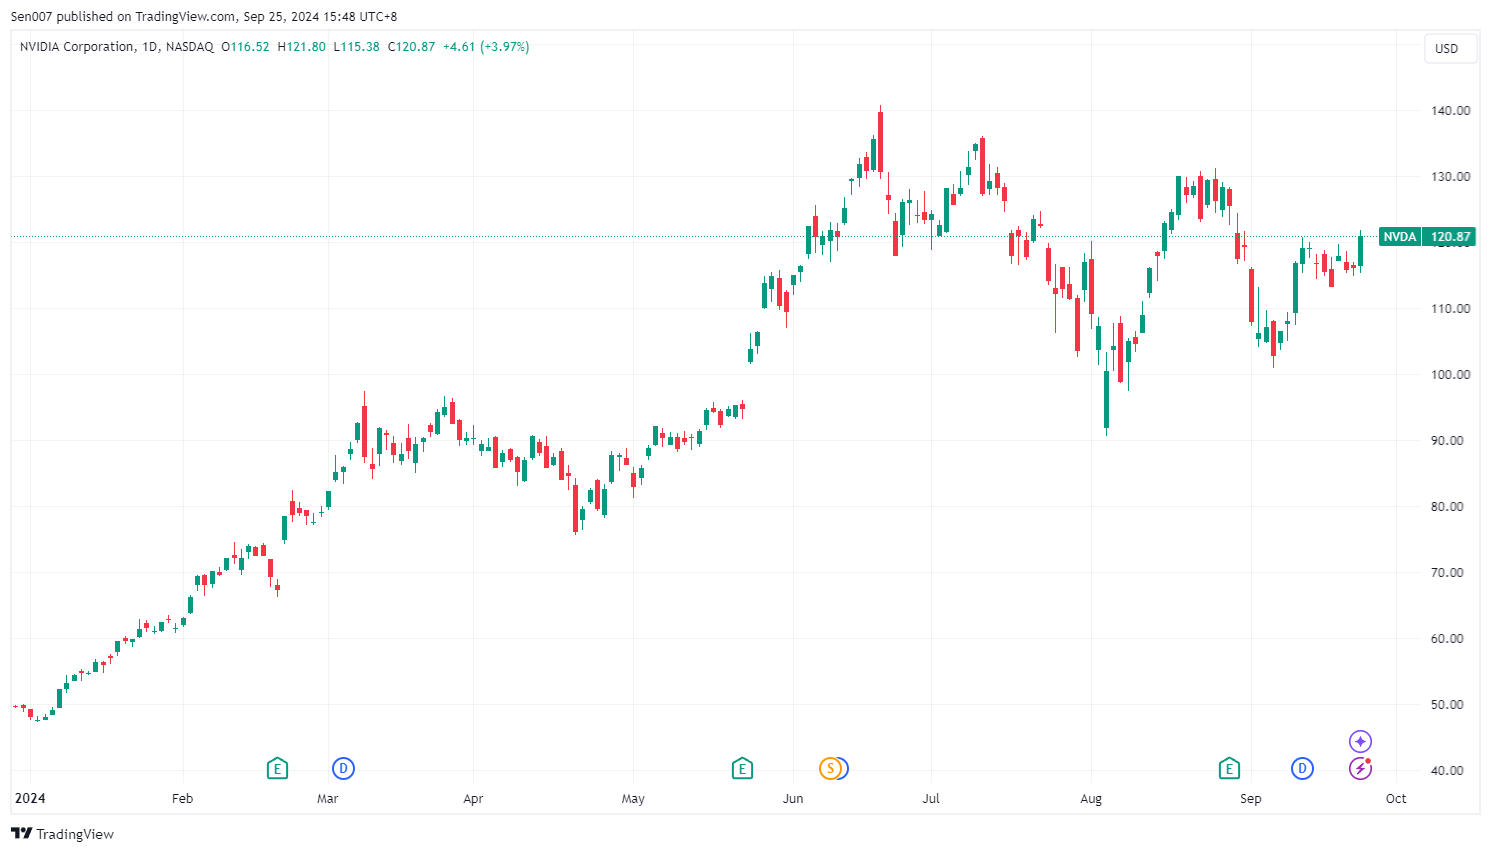Viewport: 1491px width, 853px height.
Task: Click the 110.00 price axis label
Action: click(1450, 308)
